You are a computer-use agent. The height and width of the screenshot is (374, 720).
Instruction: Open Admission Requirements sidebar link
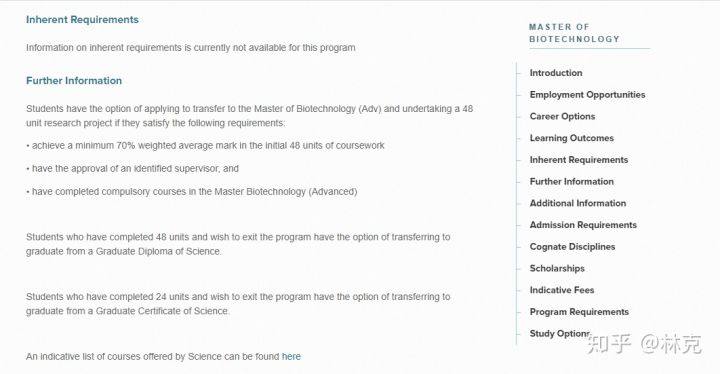tap(583, 225)
